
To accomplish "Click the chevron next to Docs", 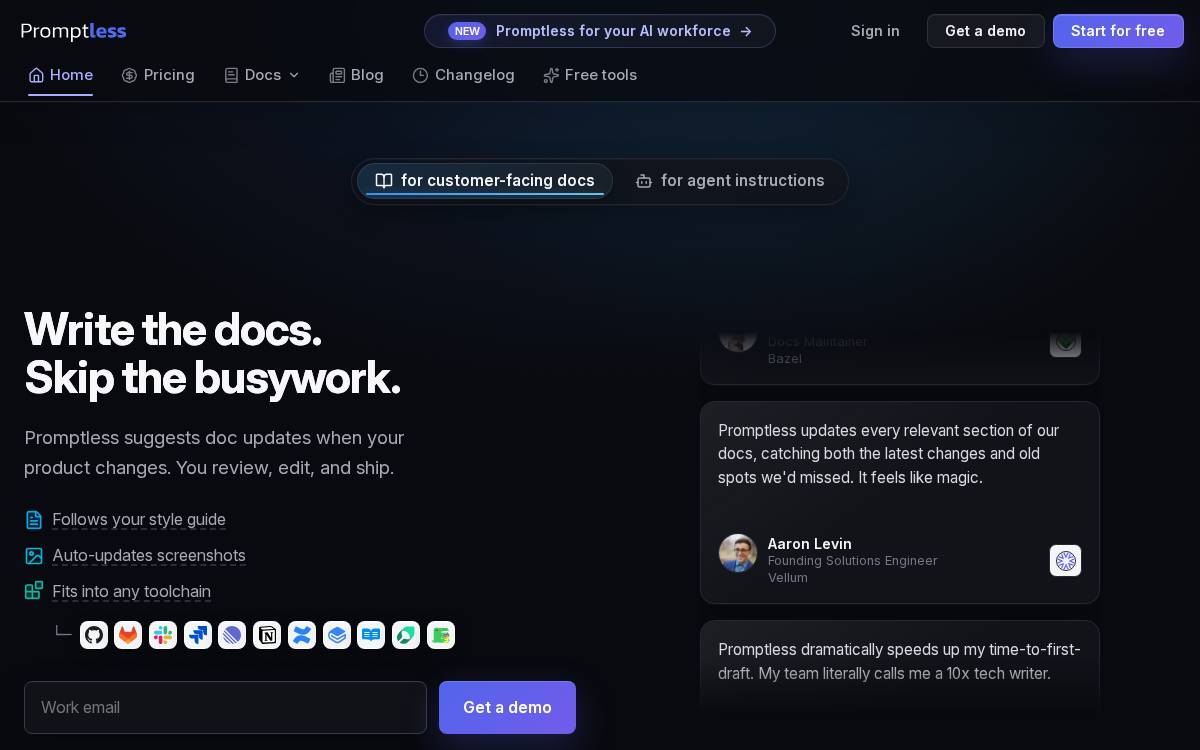I will [x=294, y=75].
